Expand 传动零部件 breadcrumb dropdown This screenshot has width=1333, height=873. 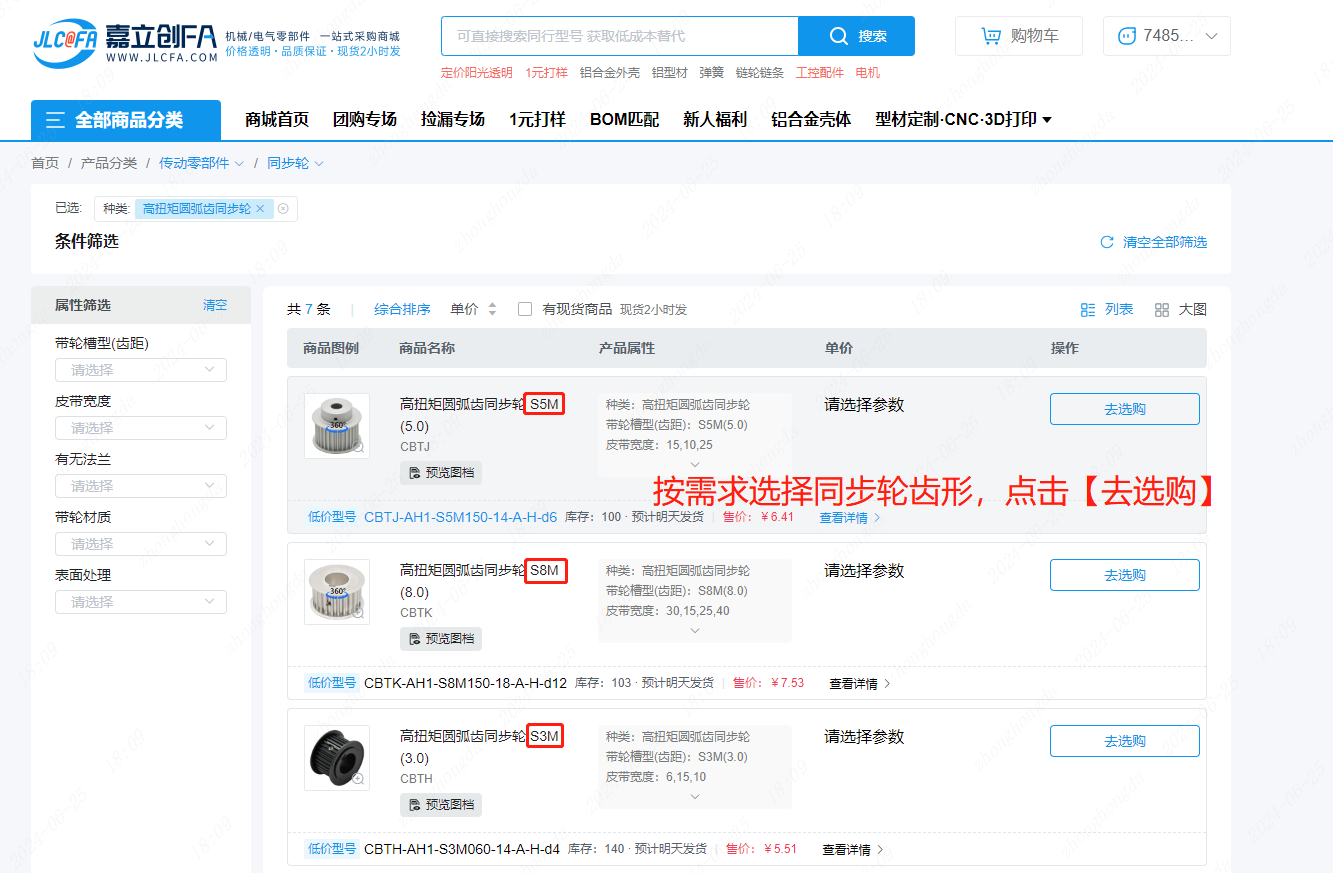[x=237, y=163]
